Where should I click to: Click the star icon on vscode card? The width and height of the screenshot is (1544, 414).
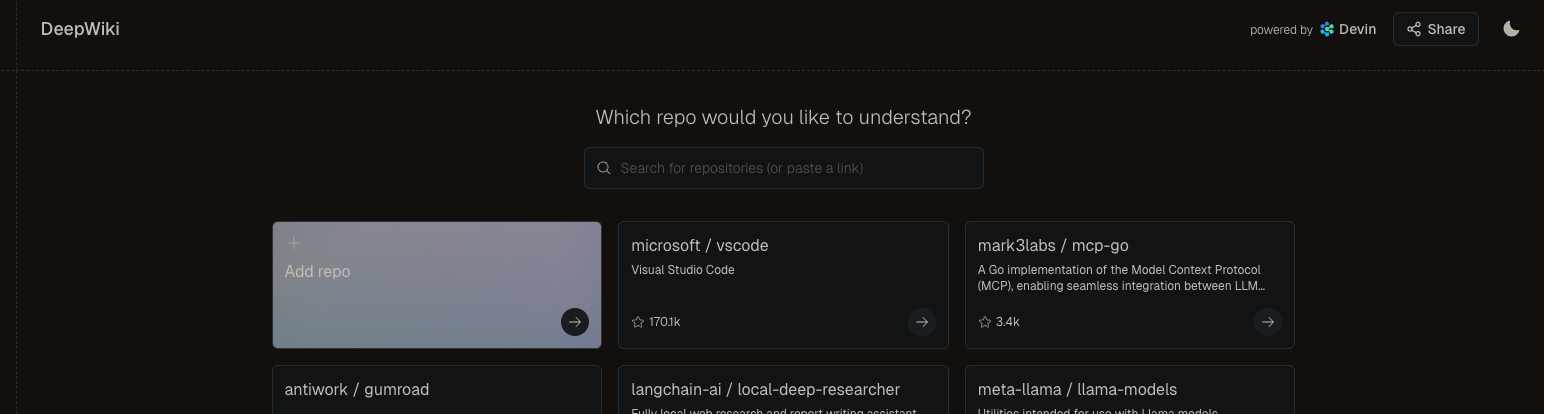pos(638,322)
